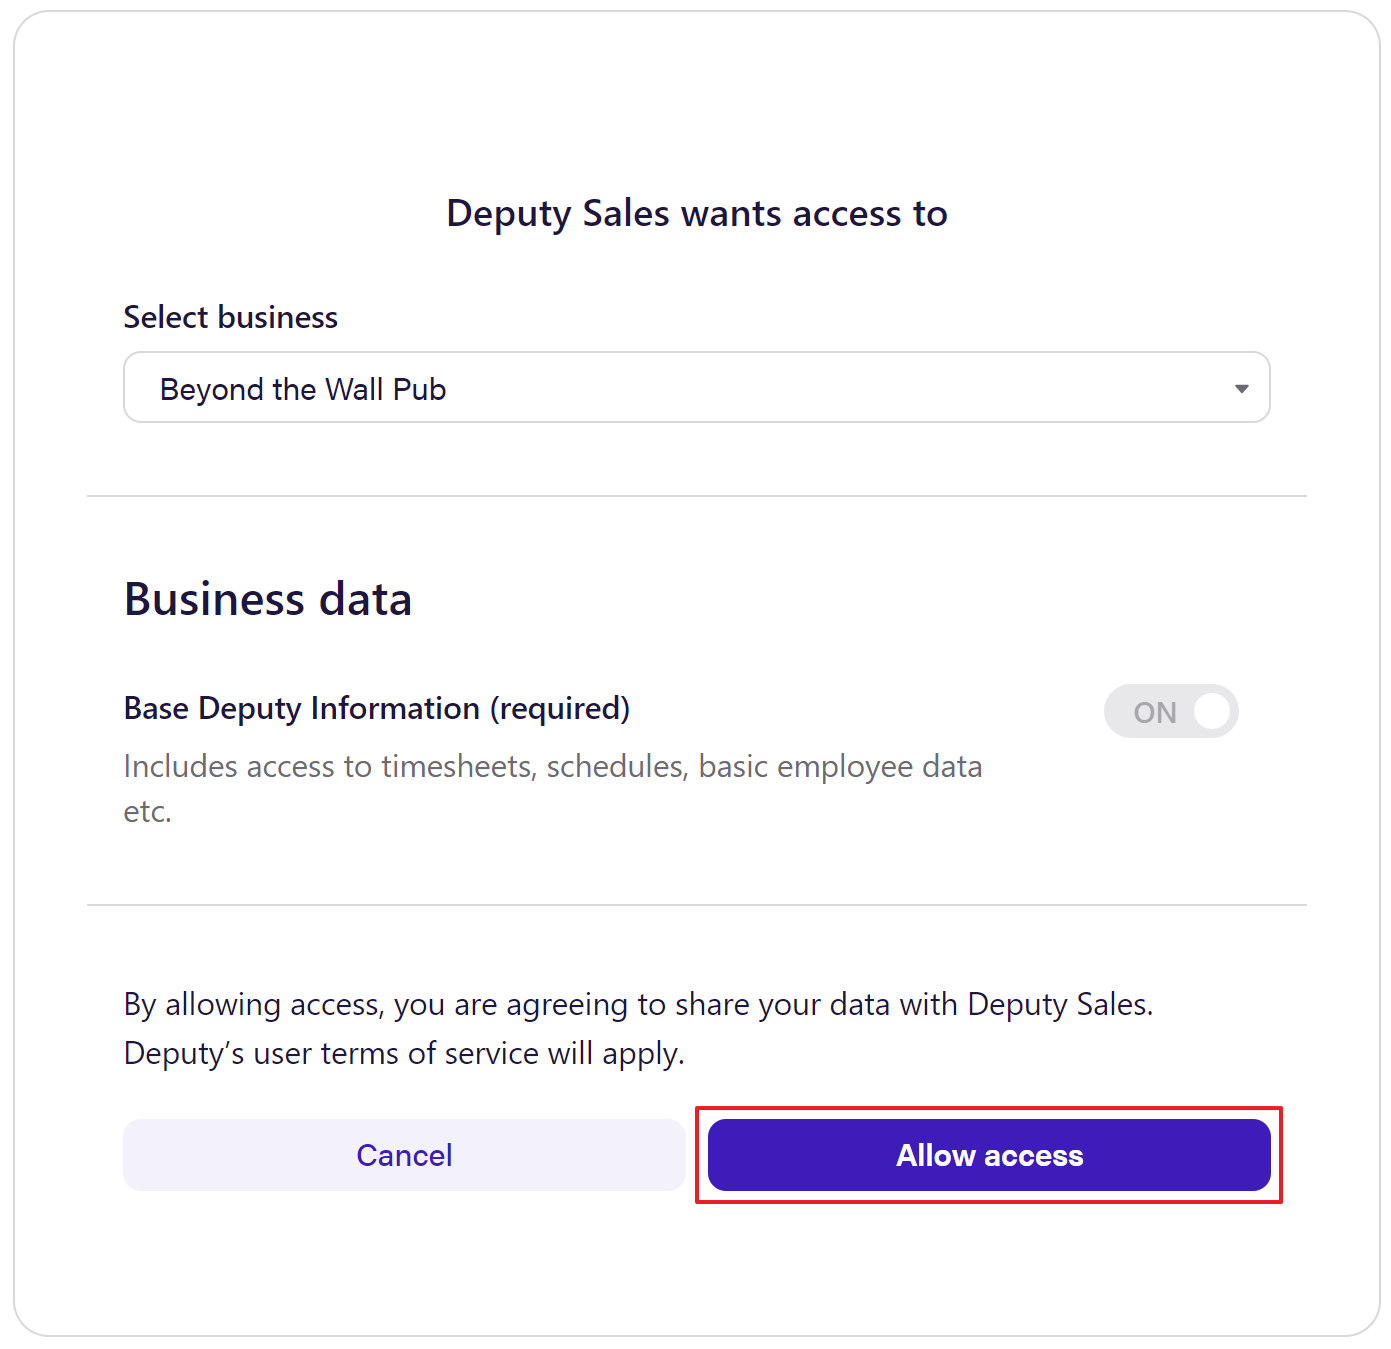Image resolution: width=1391 pixels, height=1349 pixels.
Task: Click the "Deputy Sales wants access to" title
Action: point(696,213)
